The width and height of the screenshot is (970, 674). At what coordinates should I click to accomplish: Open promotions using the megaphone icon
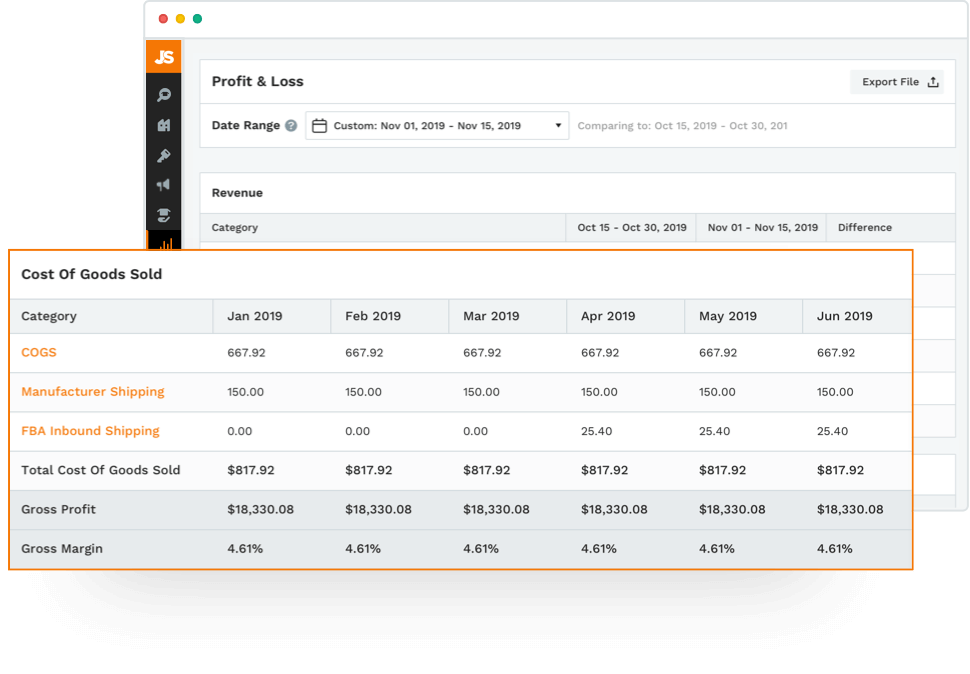pyautogui.click(x=163, y=185)
